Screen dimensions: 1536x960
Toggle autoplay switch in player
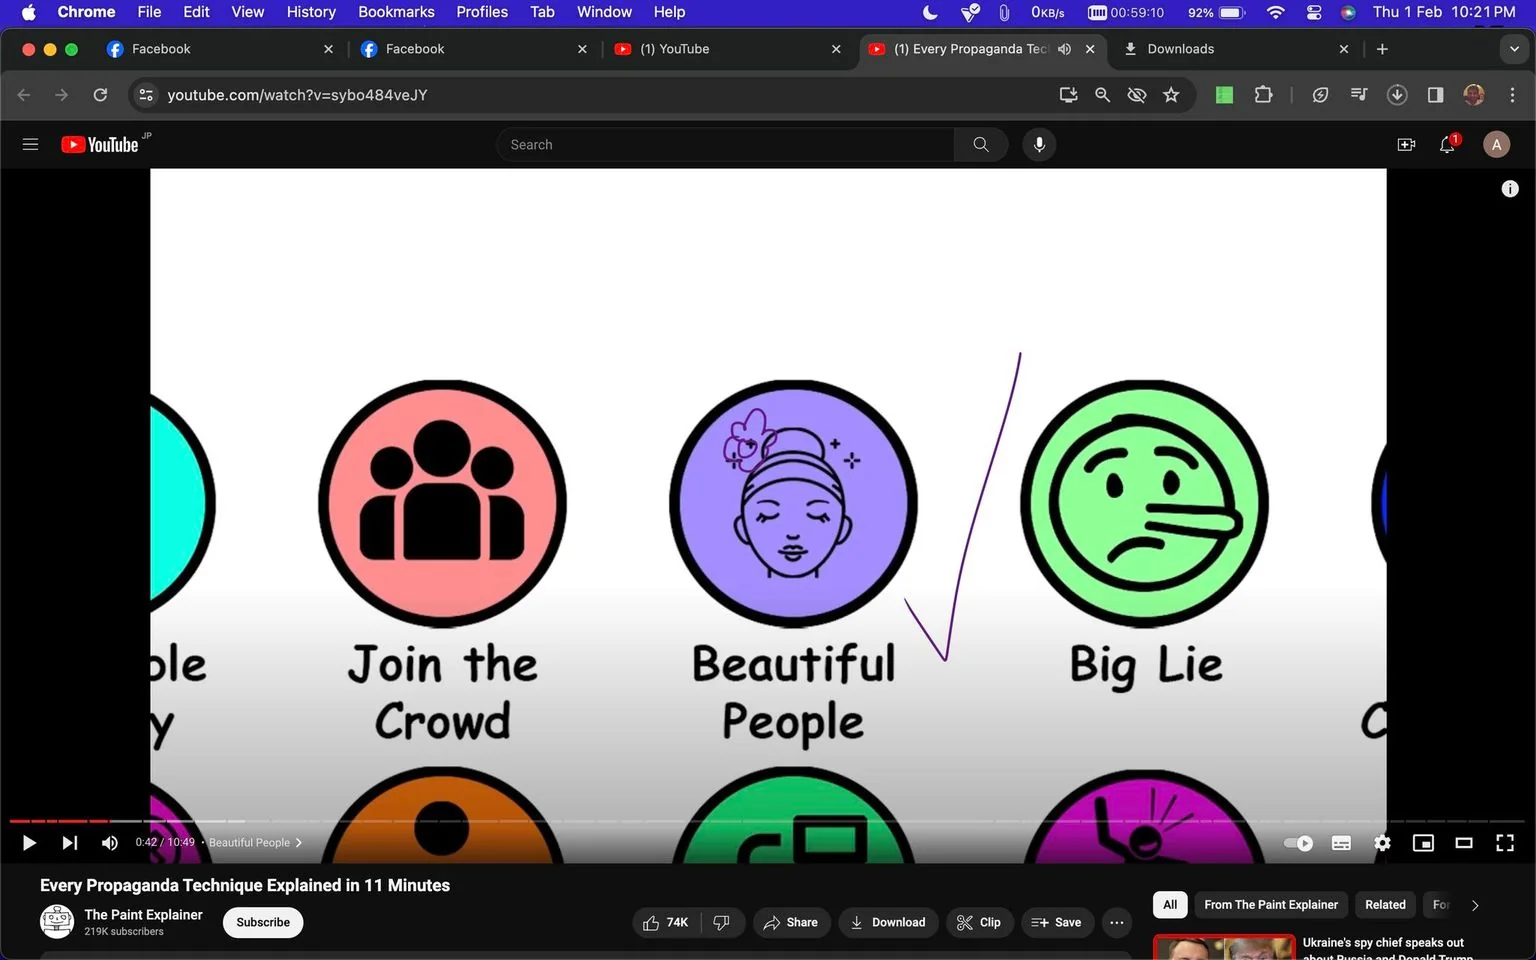pyautogui.click(x=1298, y=843)
